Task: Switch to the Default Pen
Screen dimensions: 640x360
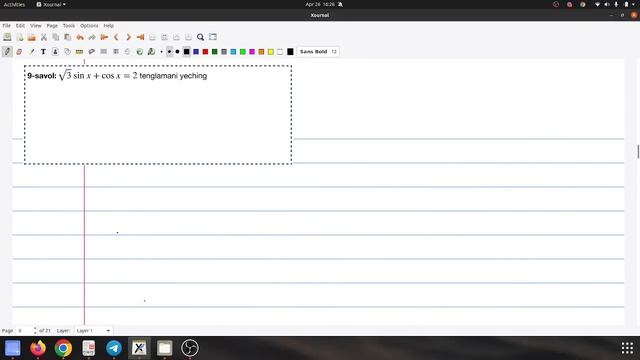Action: (x=151, y=52)
